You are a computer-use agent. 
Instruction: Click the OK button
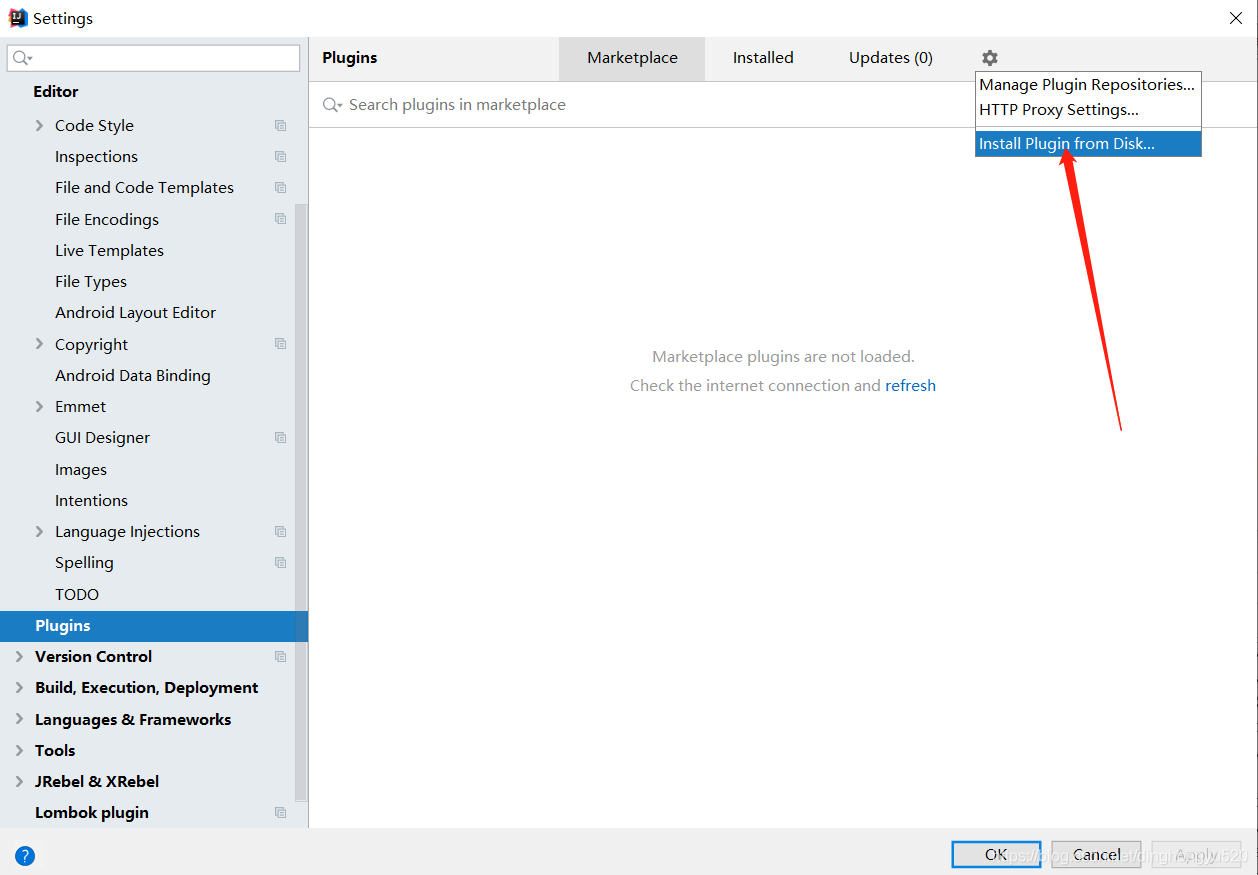tap(996, 854)
